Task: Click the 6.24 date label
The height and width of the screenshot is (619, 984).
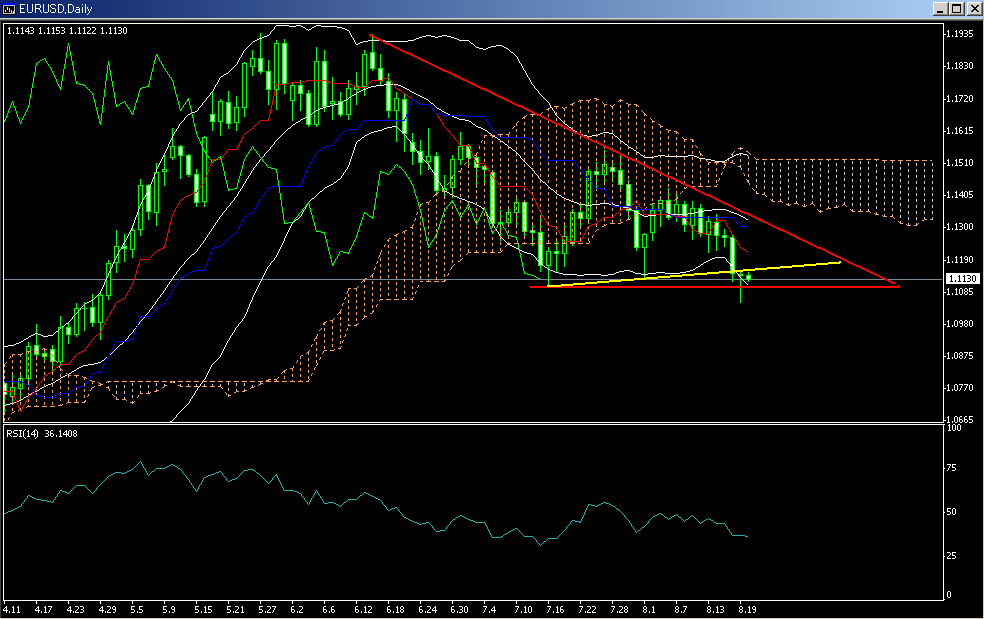Action: pos(427,610)
